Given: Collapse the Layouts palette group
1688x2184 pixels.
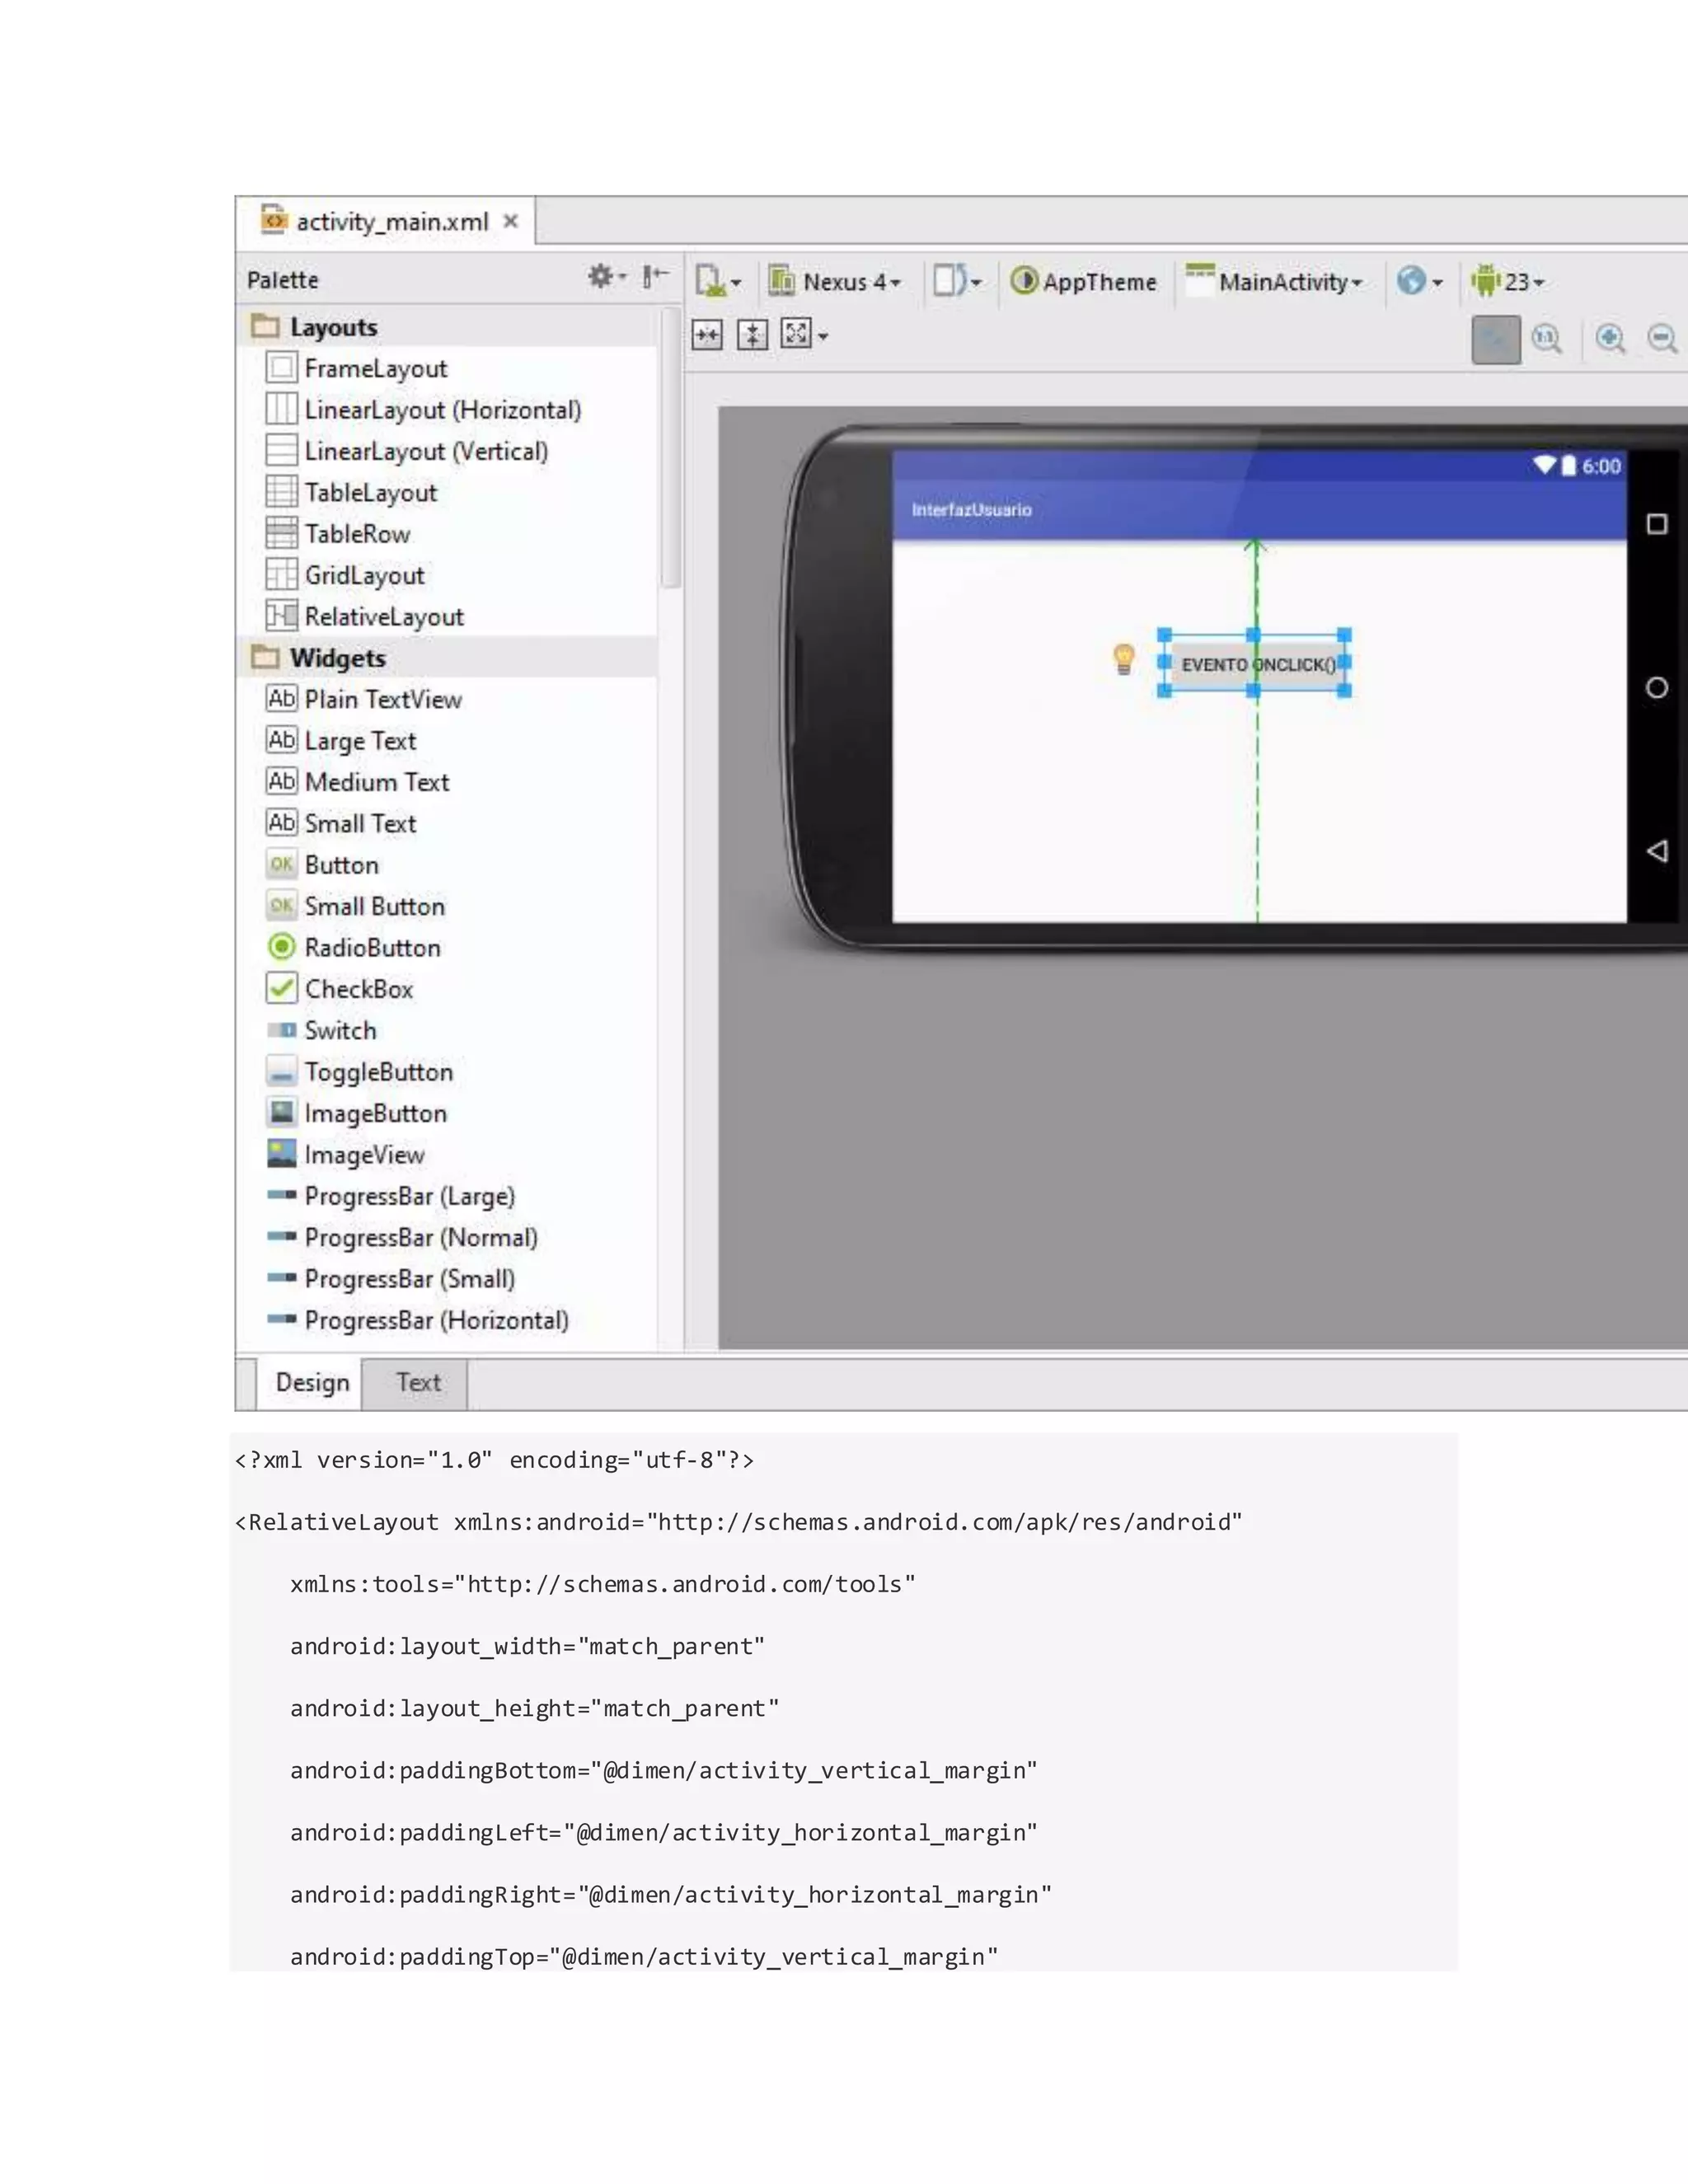Looking at the screenshot, I should coord(315,327).
